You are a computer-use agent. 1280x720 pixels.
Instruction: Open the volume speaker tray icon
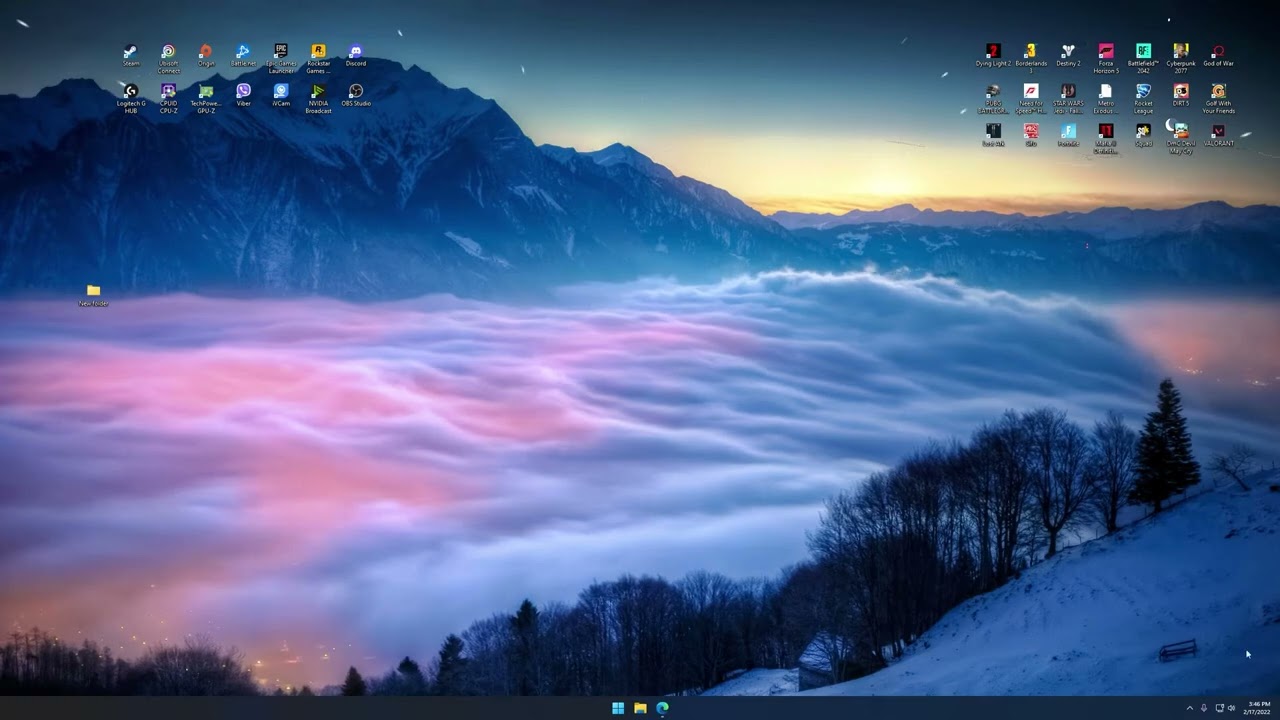[1231, 708]
